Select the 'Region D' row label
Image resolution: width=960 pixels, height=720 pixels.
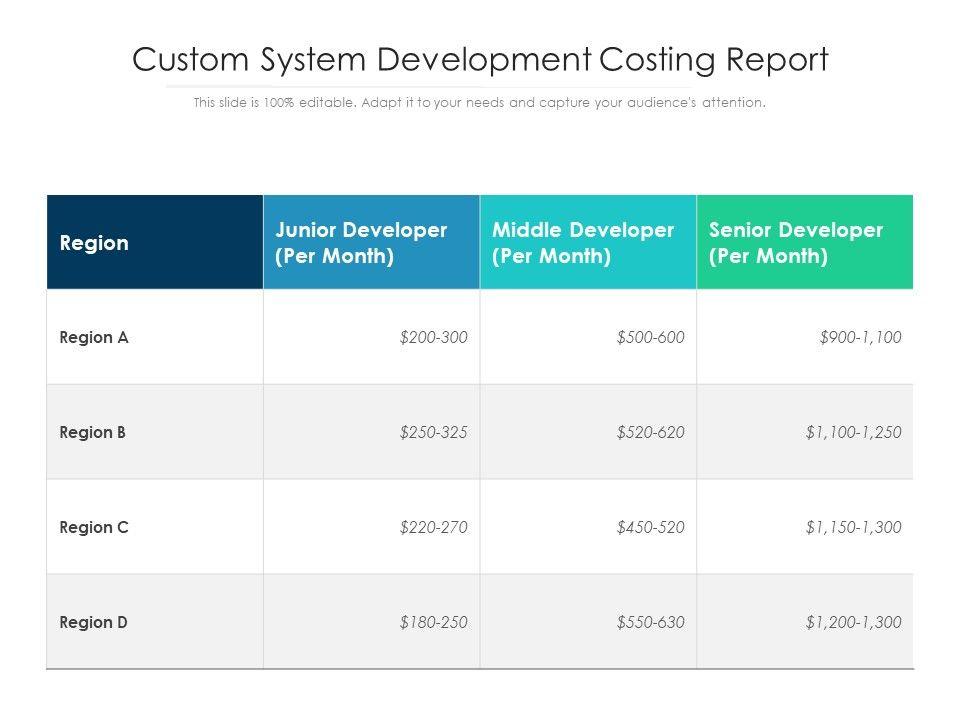pyautogui.click(x=94, y=622)
